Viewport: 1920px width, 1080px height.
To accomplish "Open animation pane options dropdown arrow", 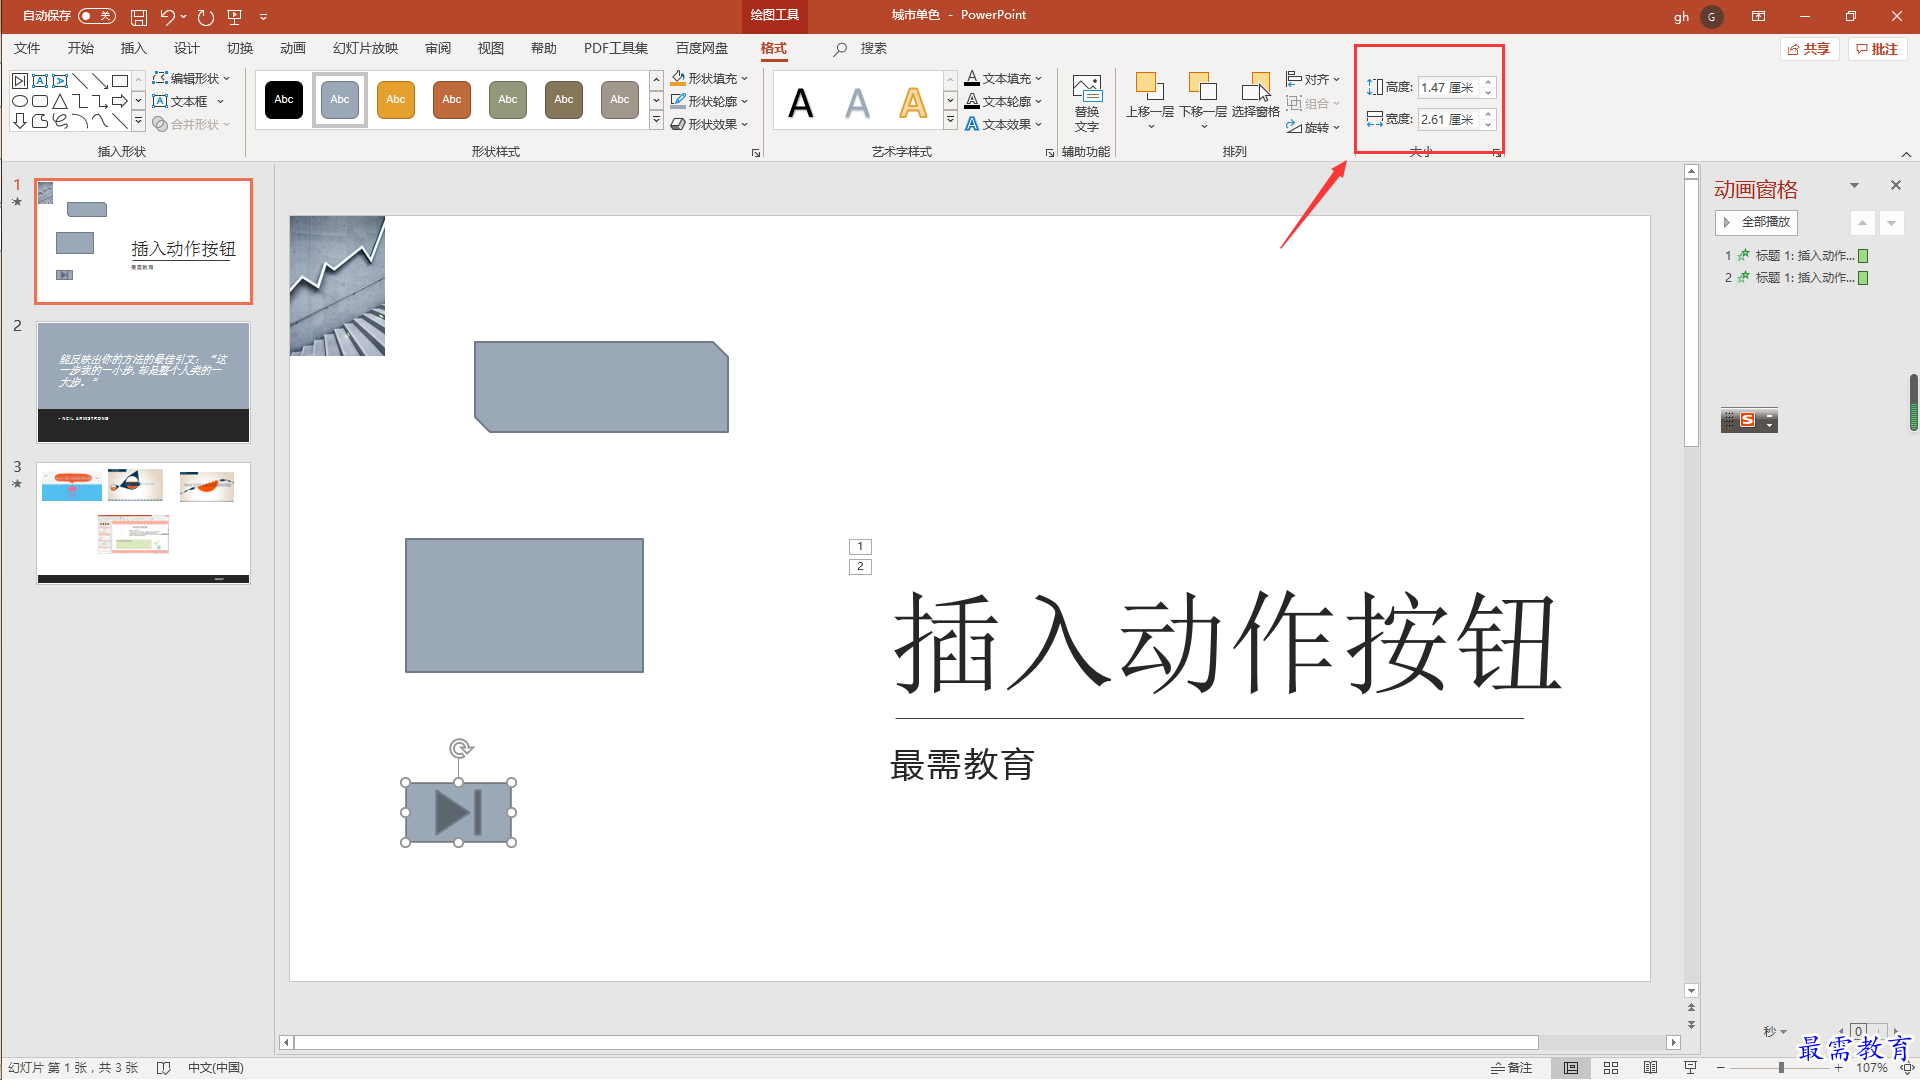I will [x=1854, y=185].
